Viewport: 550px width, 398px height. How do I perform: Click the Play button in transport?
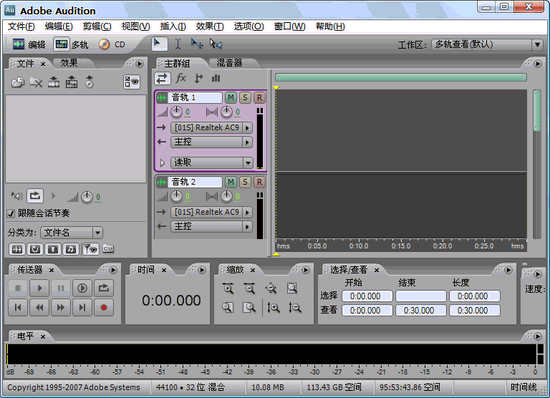[x=39, y=288]
